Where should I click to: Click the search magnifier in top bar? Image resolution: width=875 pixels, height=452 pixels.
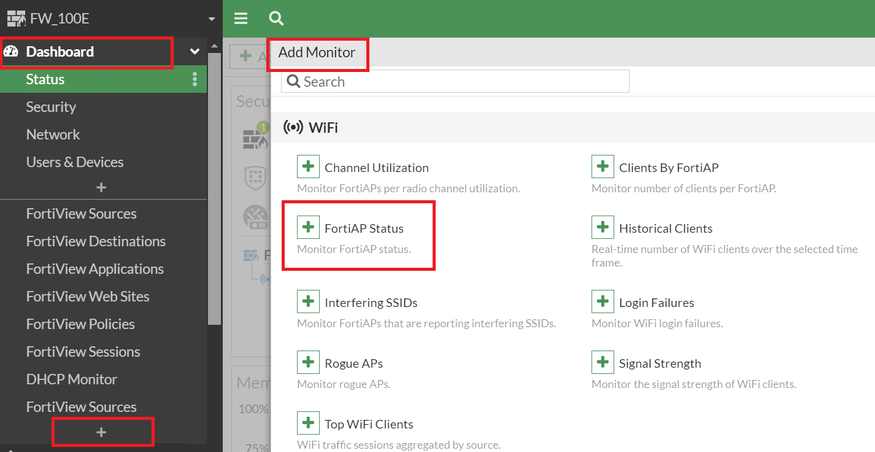coord(276,18)
